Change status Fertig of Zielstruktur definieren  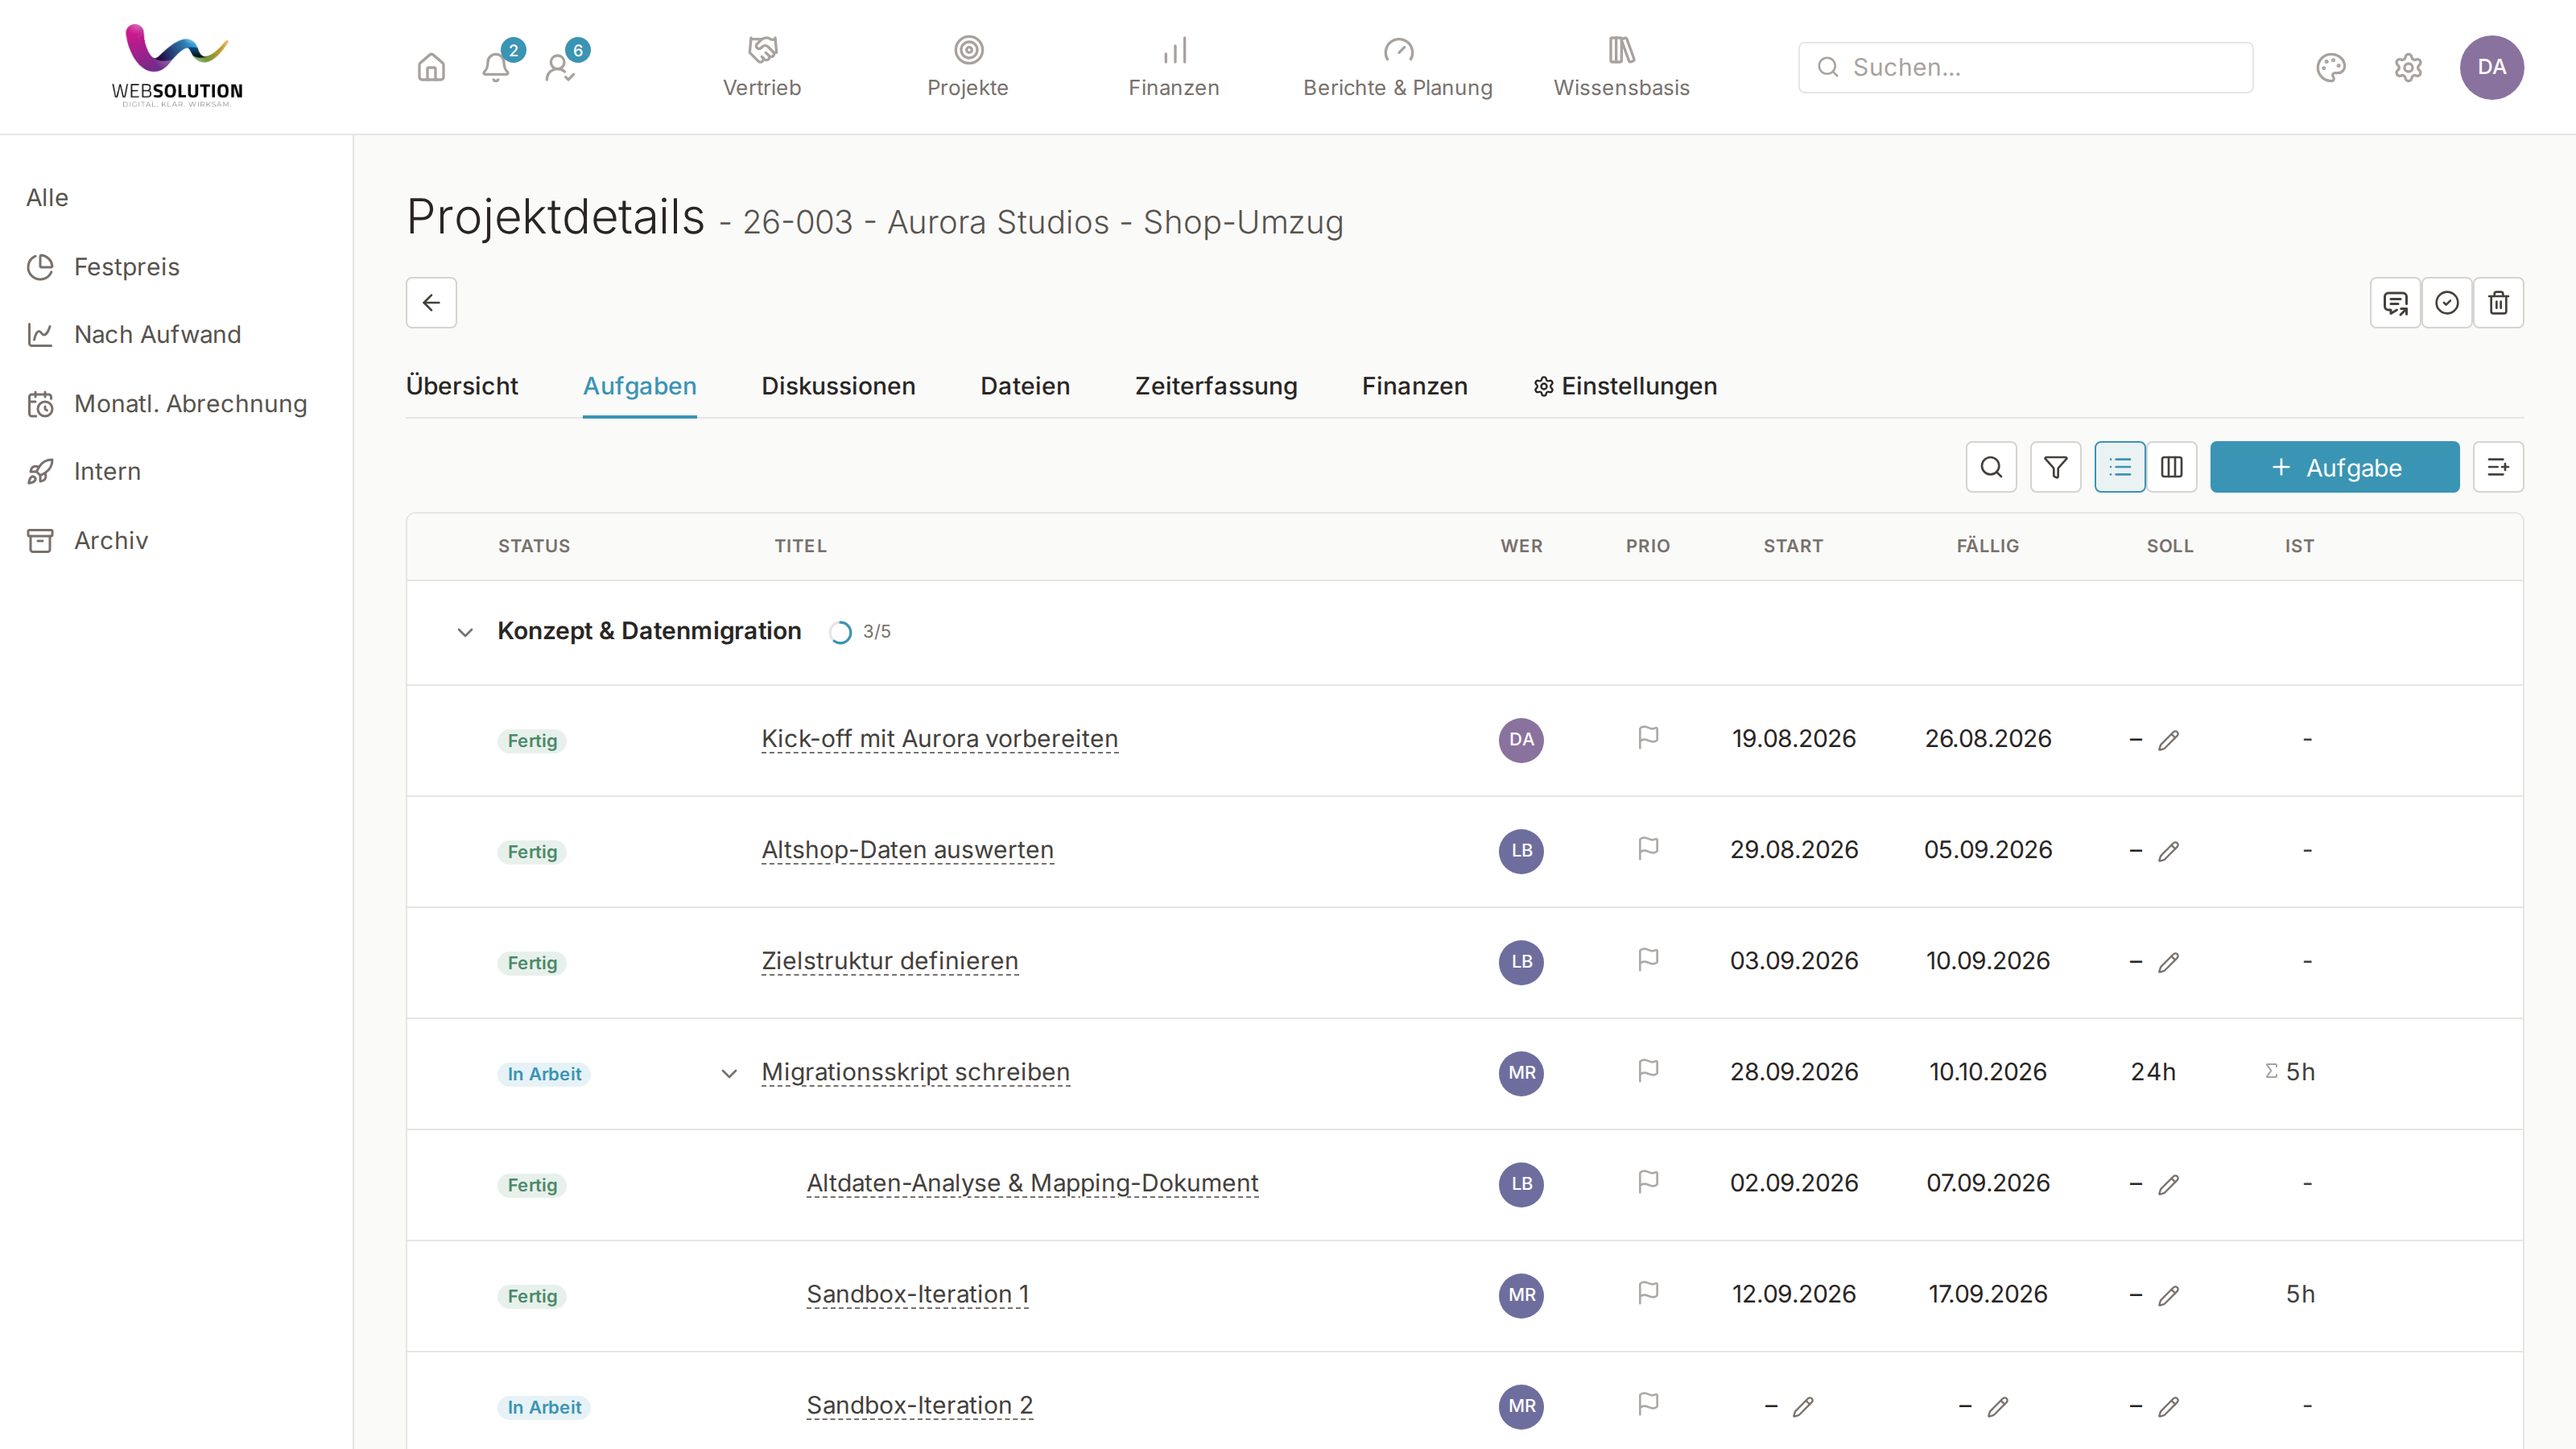(532, 963)
